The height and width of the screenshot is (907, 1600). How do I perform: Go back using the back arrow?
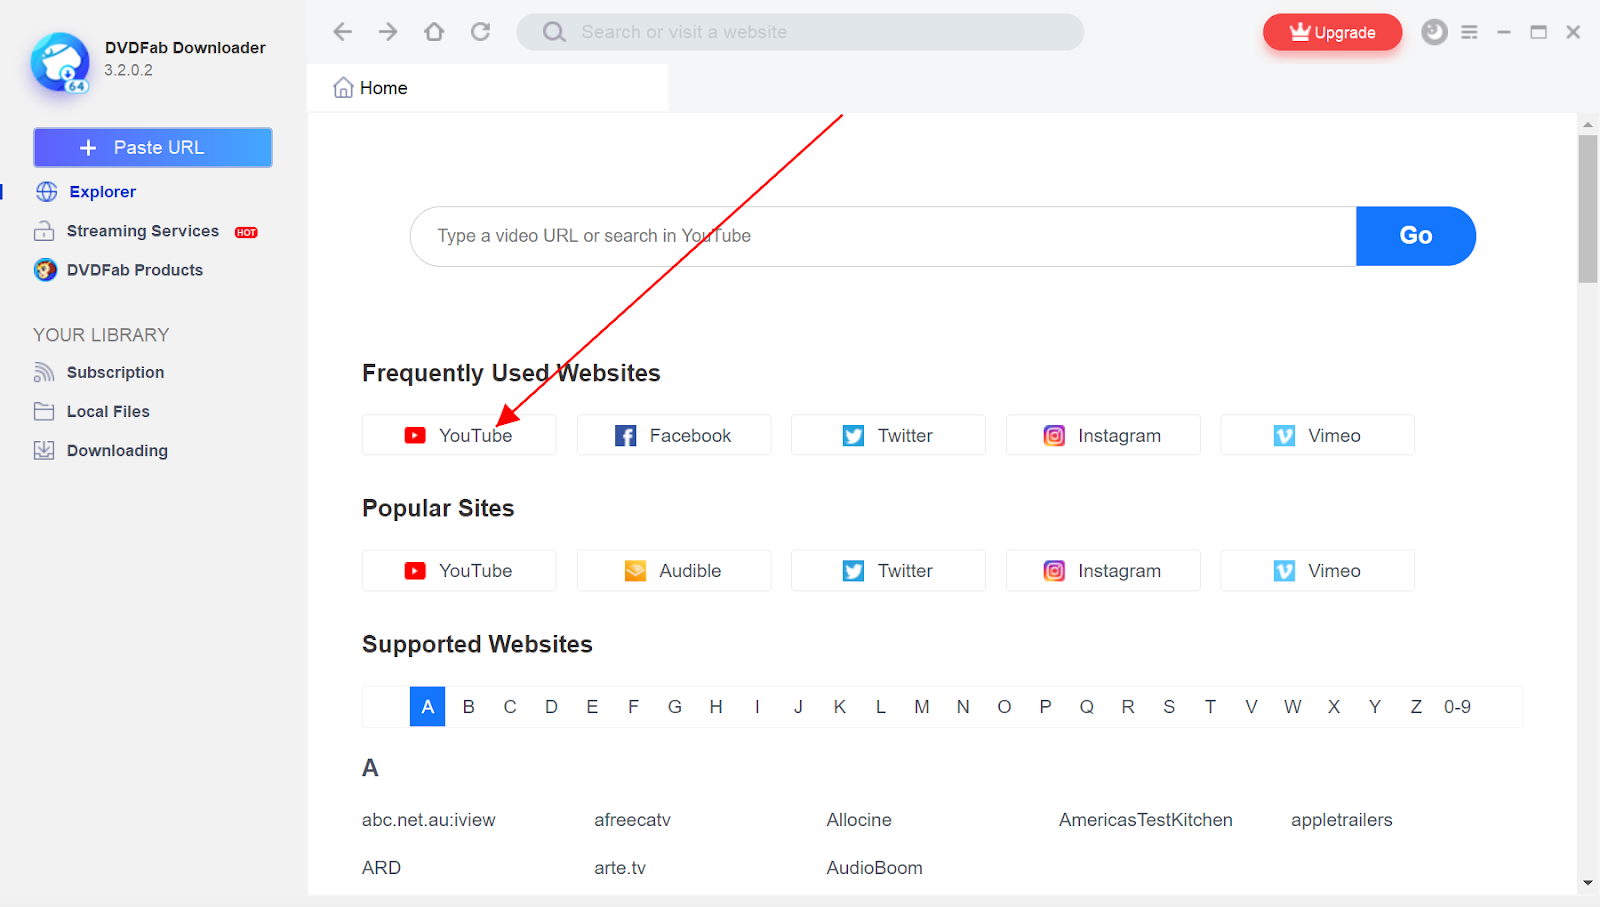(x=343, y=32)
